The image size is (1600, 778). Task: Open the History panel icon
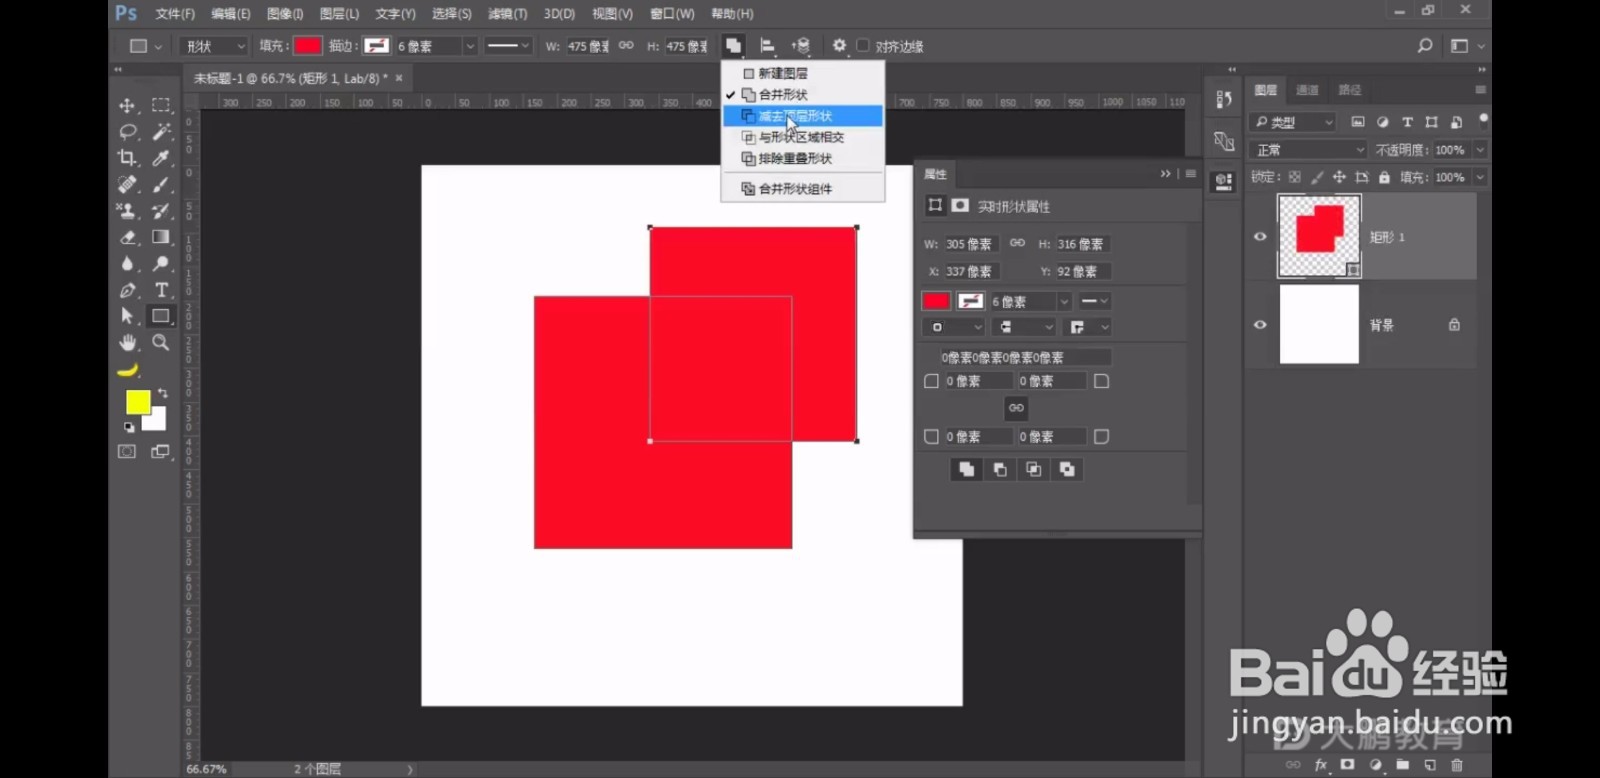[1223, 99]
